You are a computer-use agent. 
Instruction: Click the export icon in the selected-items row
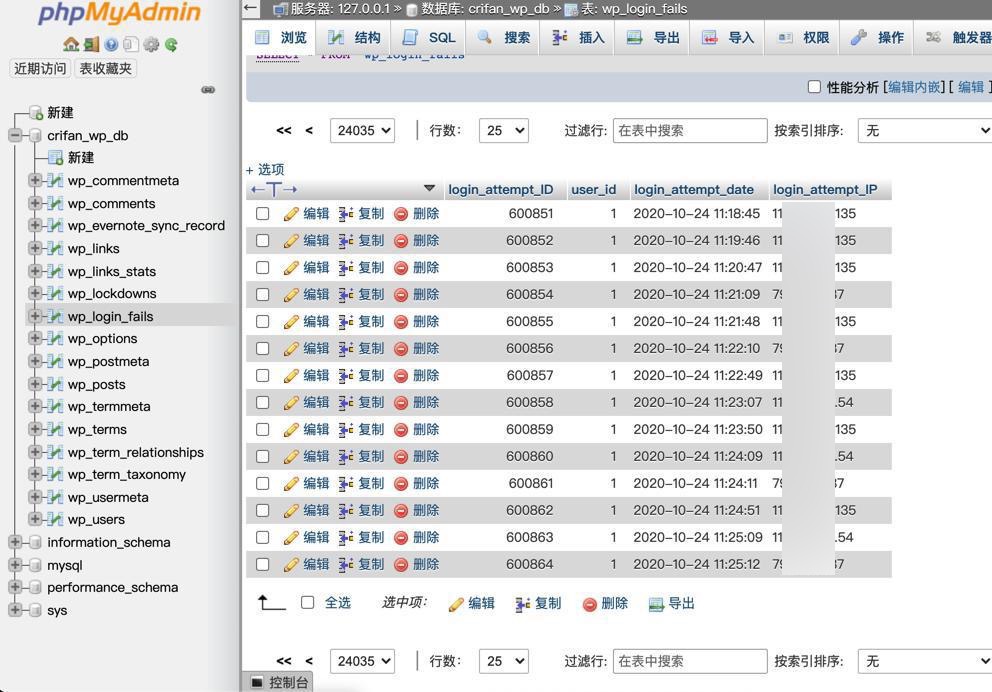[x=656, y=605]
